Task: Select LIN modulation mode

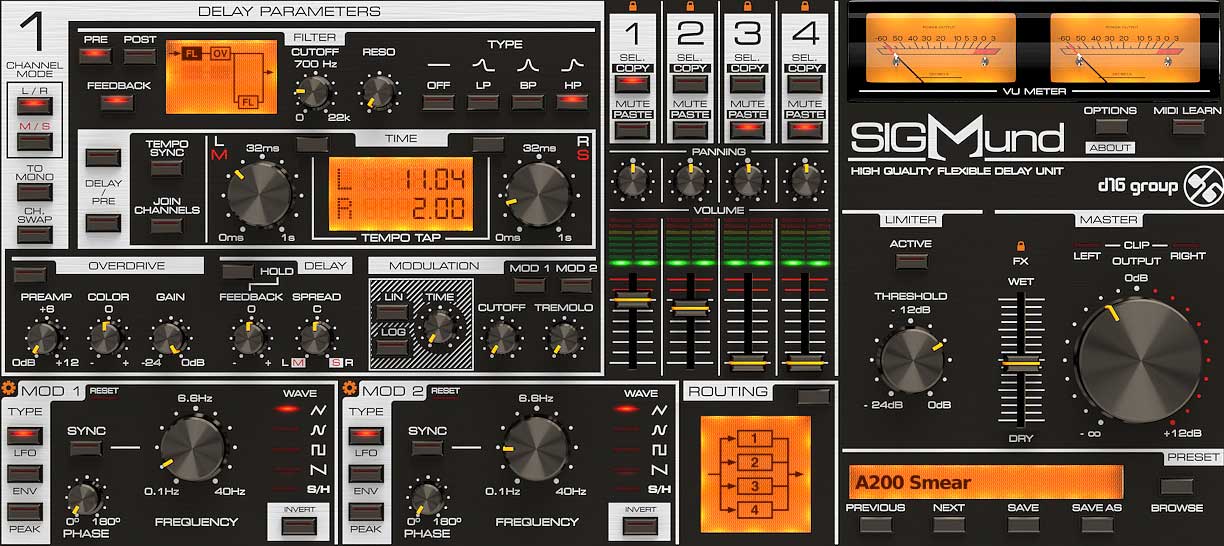Action: pyautogui.click(x=392, y=312)
